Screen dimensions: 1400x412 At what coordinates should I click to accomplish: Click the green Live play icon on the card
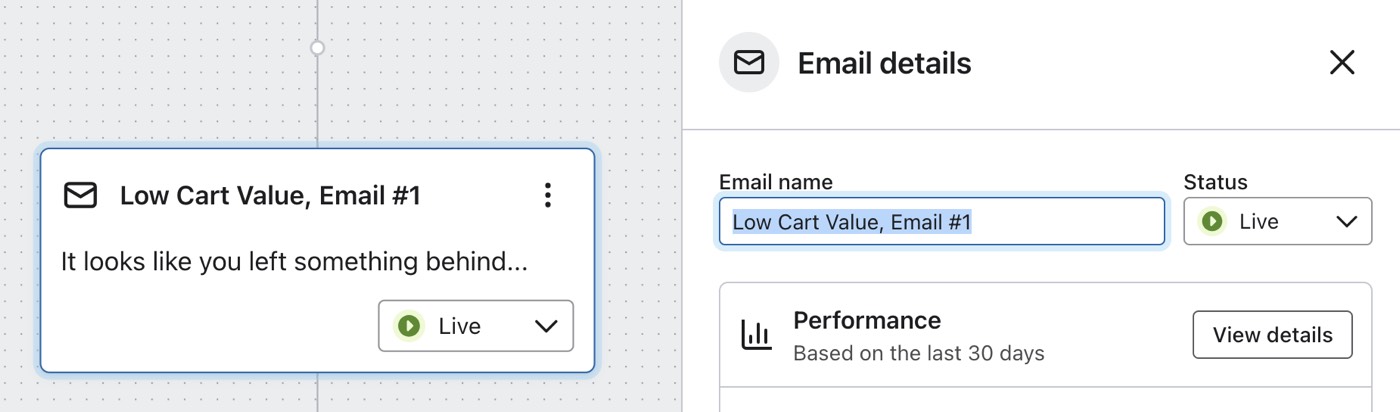(408, 326)
